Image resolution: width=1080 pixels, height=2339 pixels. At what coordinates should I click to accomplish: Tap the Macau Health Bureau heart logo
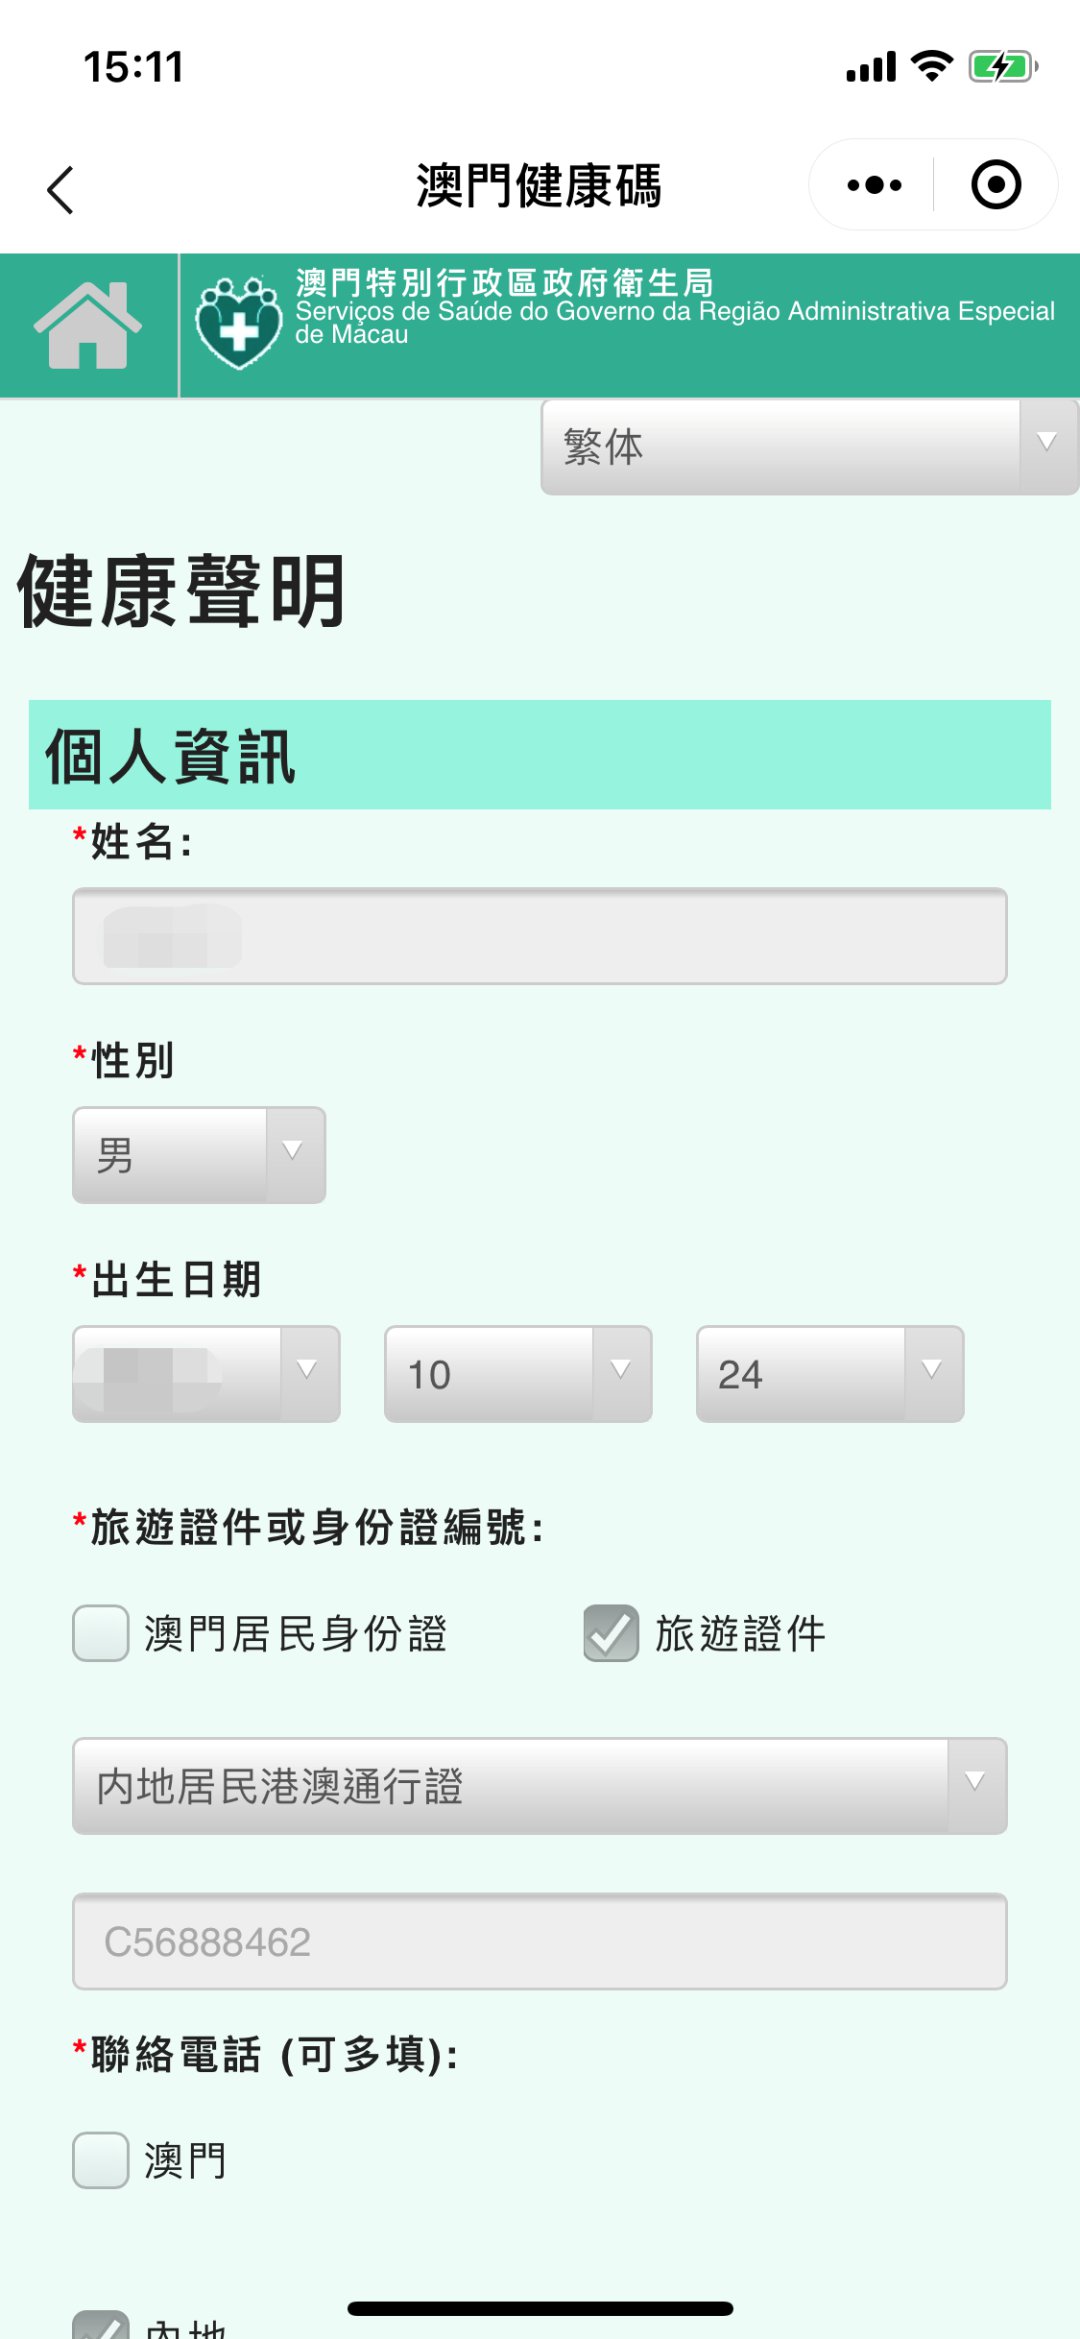pyautogui.click(x=239, y=323)
